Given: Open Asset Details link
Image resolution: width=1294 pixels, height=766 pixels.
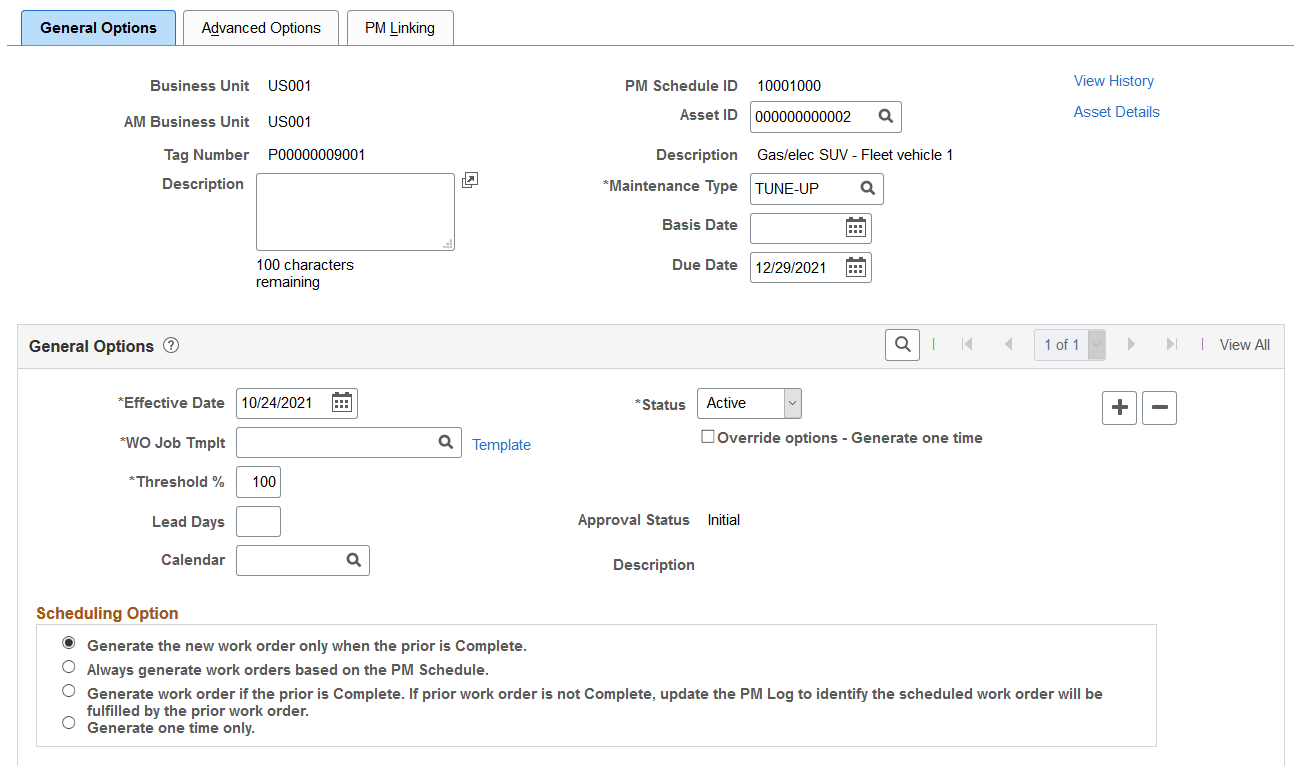Looking at the screenshot, I should (1117, 112).
